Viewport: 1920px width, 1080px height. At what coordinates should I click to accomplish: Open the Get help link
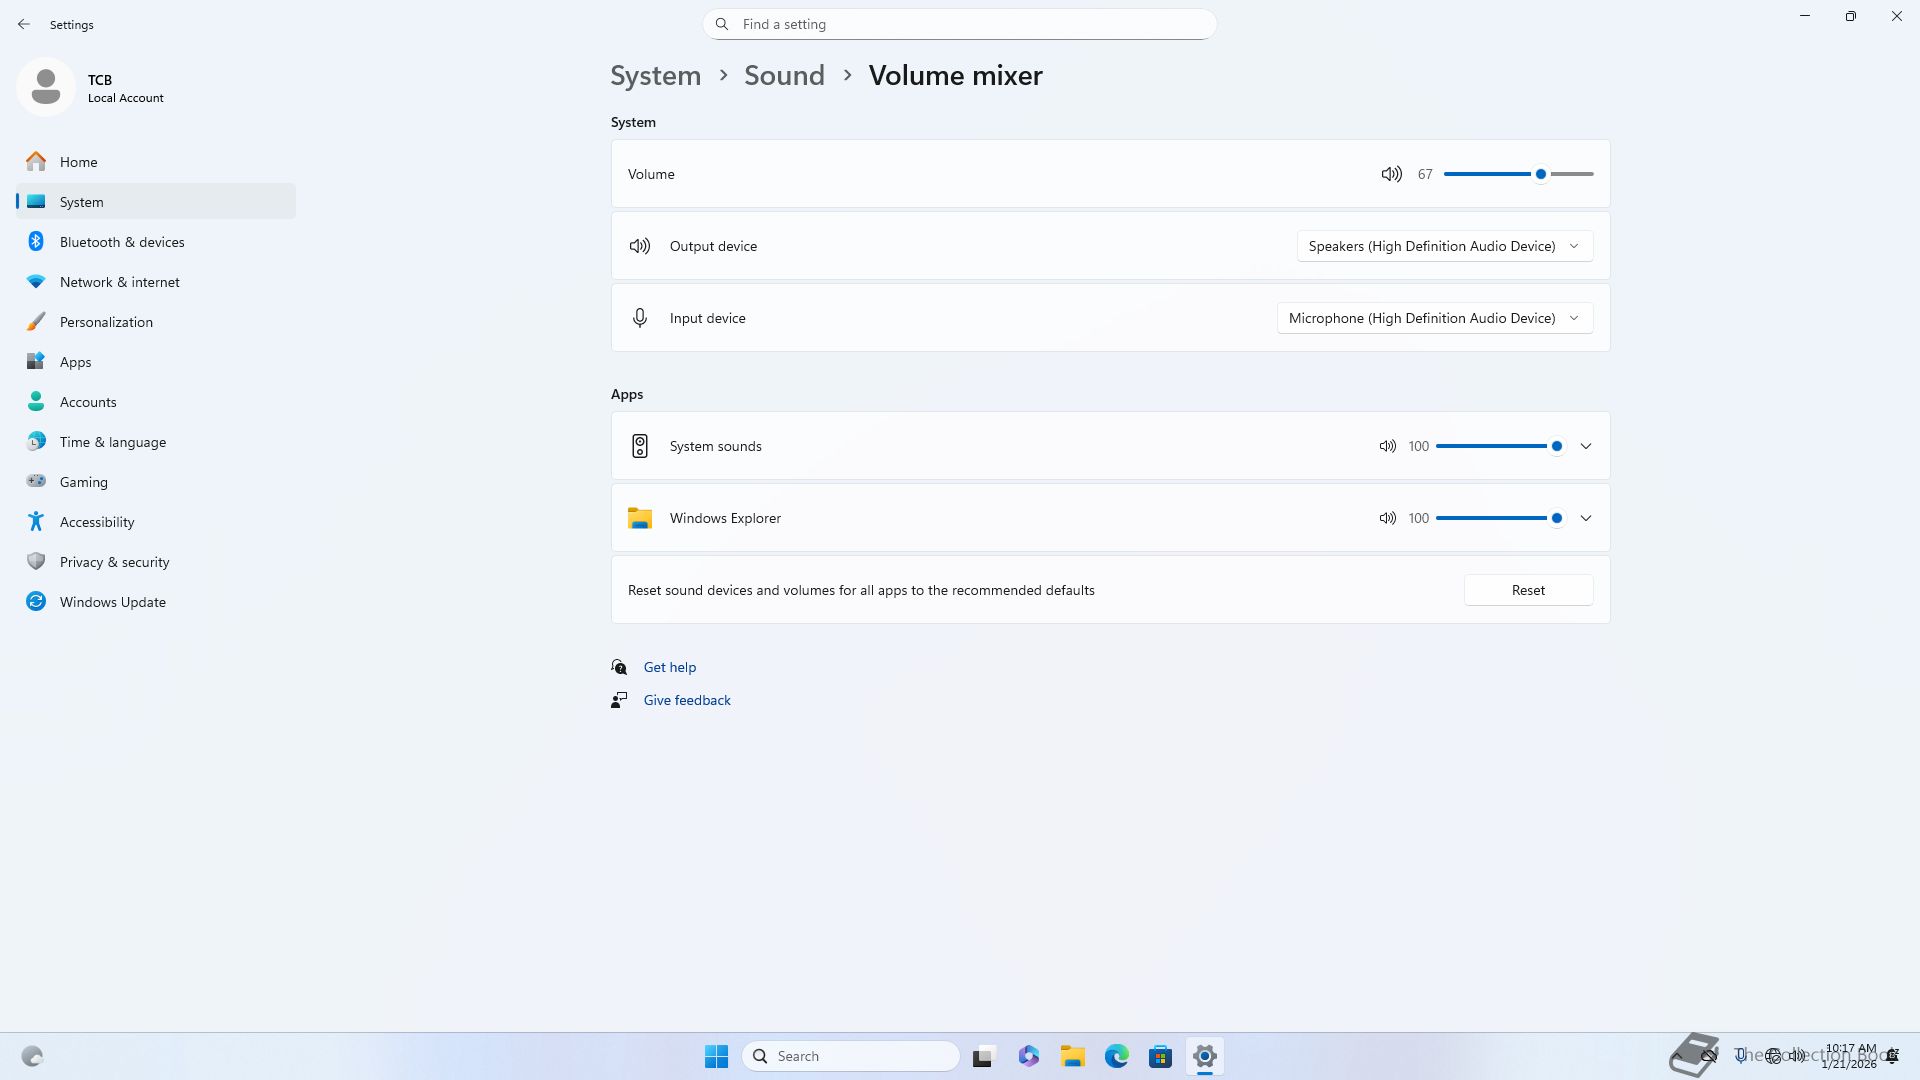(669, 667)
